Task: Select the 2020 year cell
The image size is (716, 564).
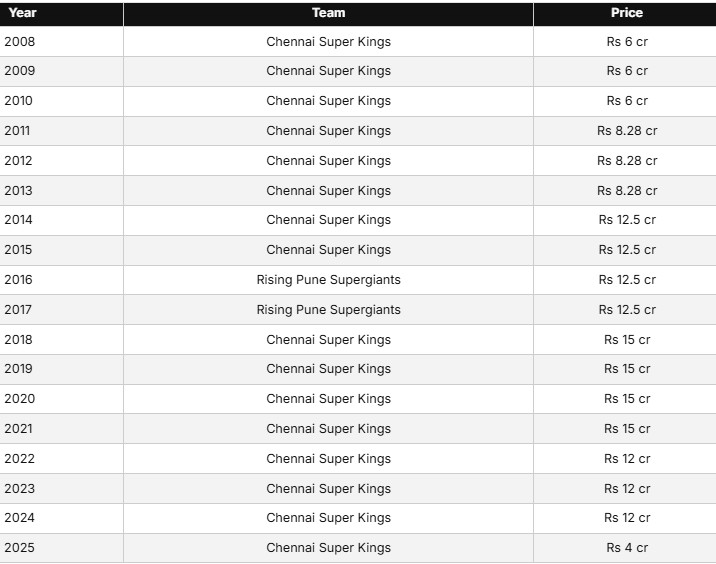Action: pyautogui.click(x=20, y=399)
